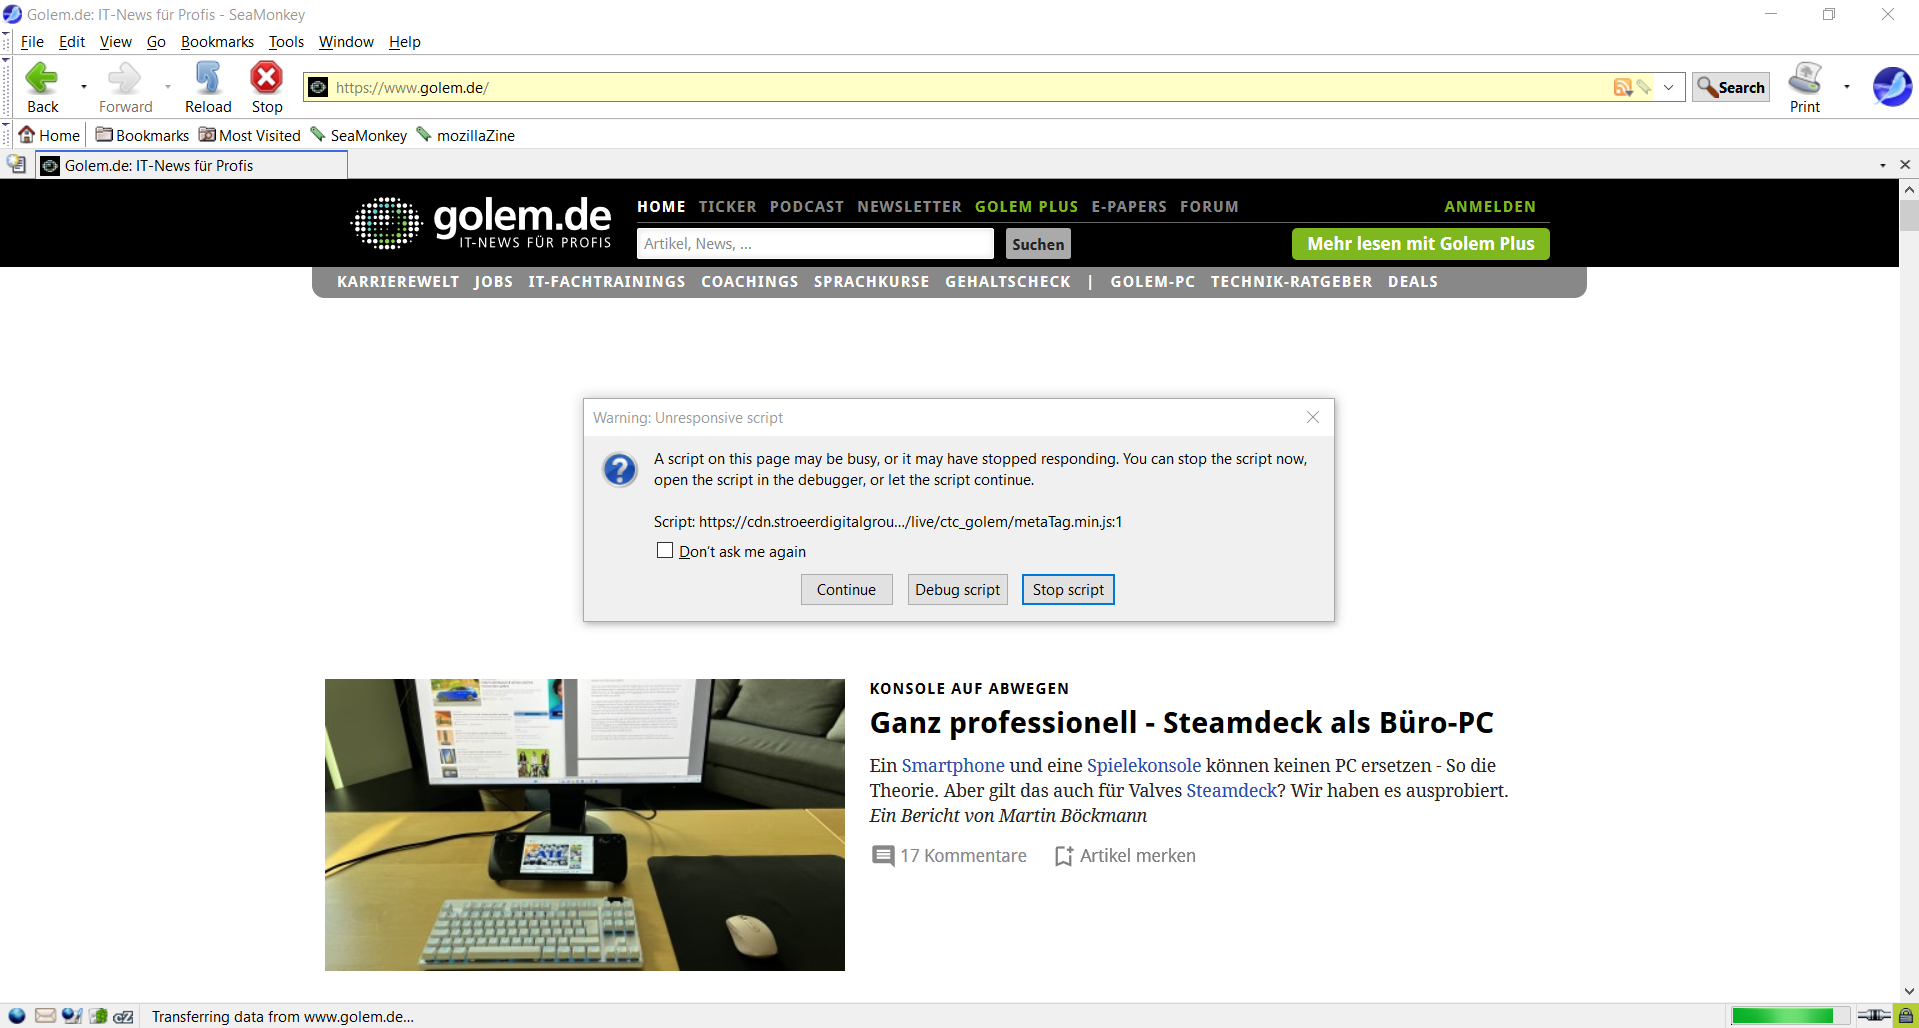Click the bookmark icon in the address bar
This screenshot has width=1919, height=1028.
pos(1643,87)
